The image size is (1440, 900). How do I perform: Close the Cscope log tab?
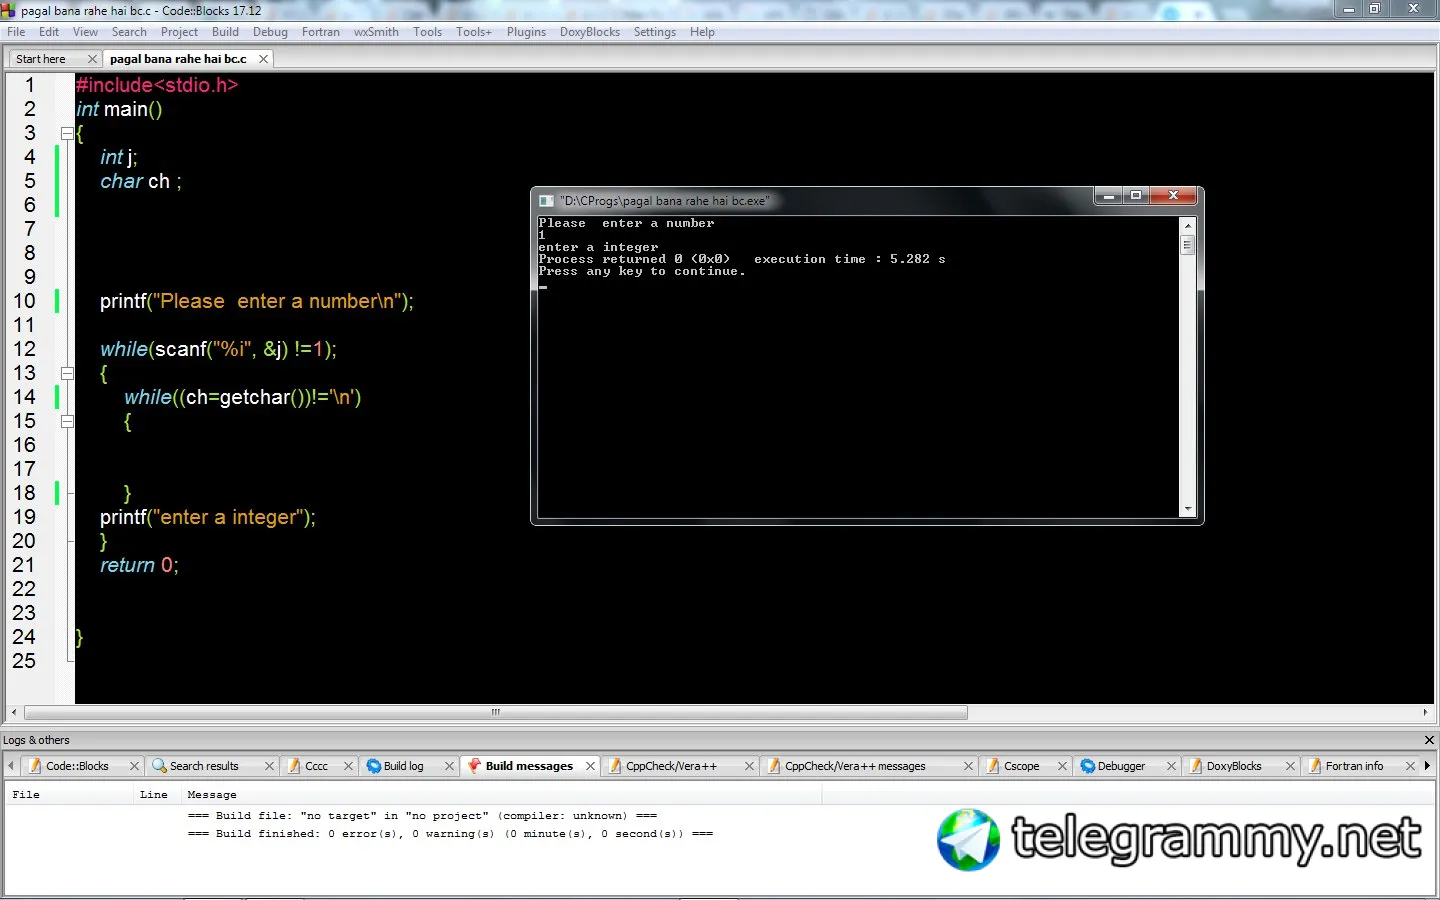coord(1062,766)
